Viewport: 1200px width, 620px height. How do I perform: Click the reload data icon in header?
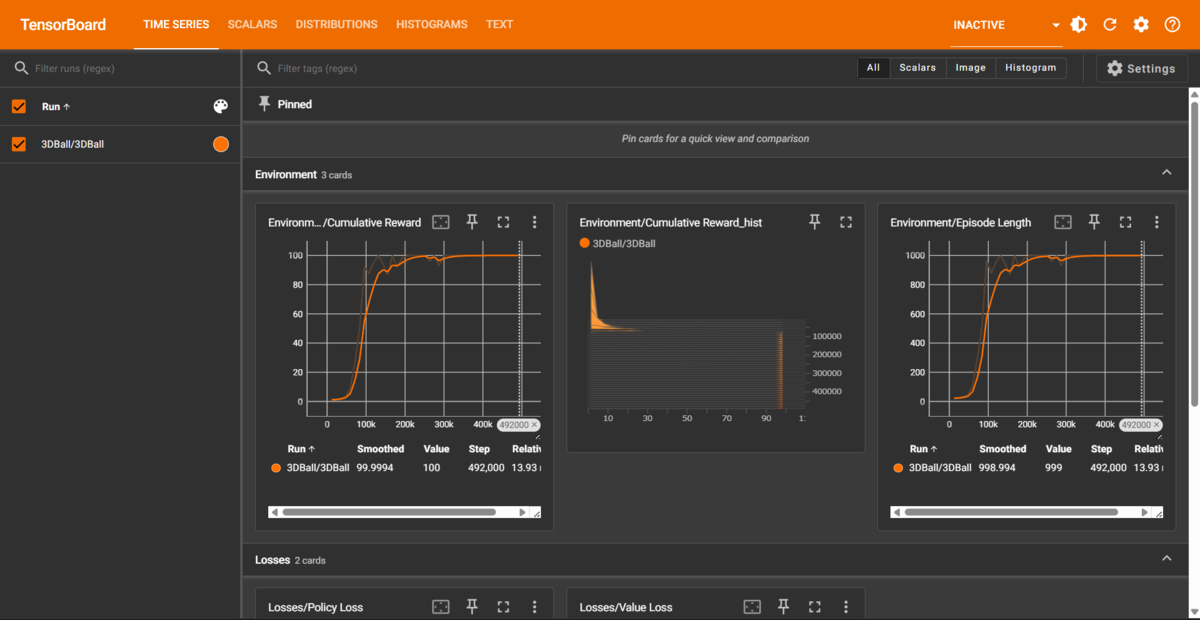pyautogui.click(x=1109, y=25)
